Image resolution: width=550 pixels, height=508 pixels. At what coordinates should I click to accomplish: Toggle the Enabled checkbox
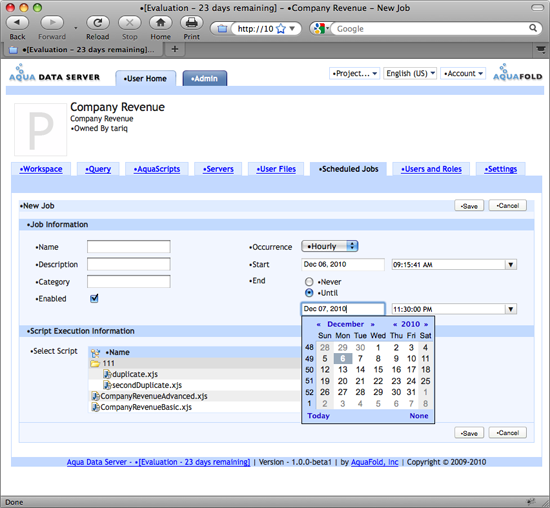(94, 299)
